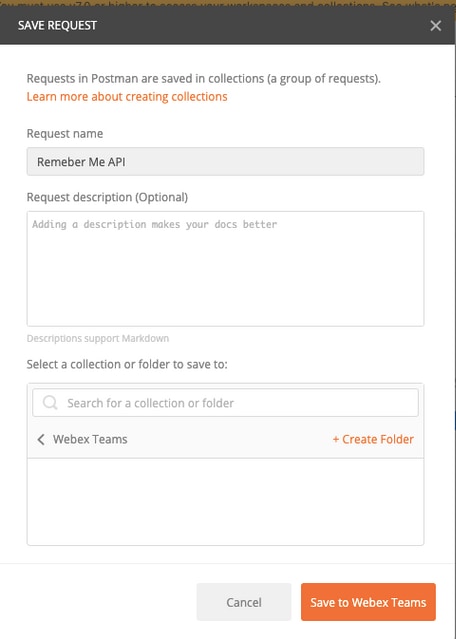The image size is (456, 639).
Task: Click inside the Request description text area
Action: pos(225,269)
